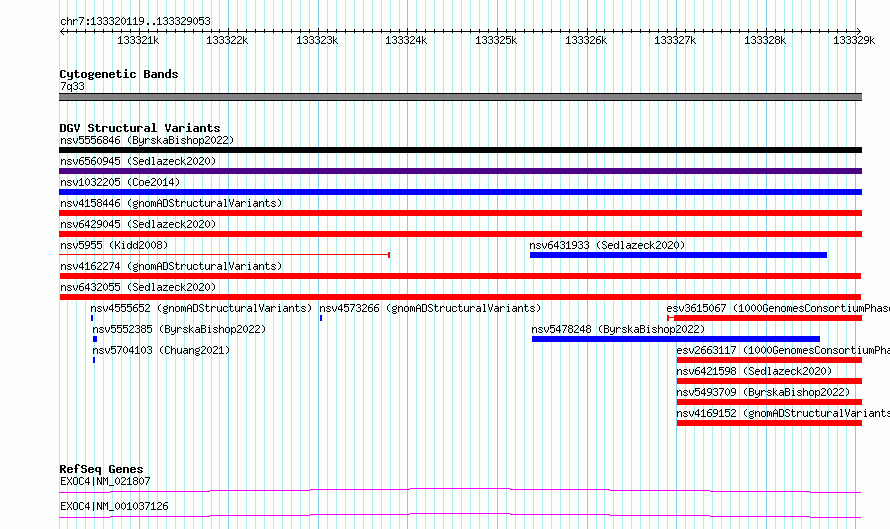This screenshot has width=890, height=529.
Task: Click the nsv6429045 (Sedlazeck2020) label
Action: coord(138,224)
